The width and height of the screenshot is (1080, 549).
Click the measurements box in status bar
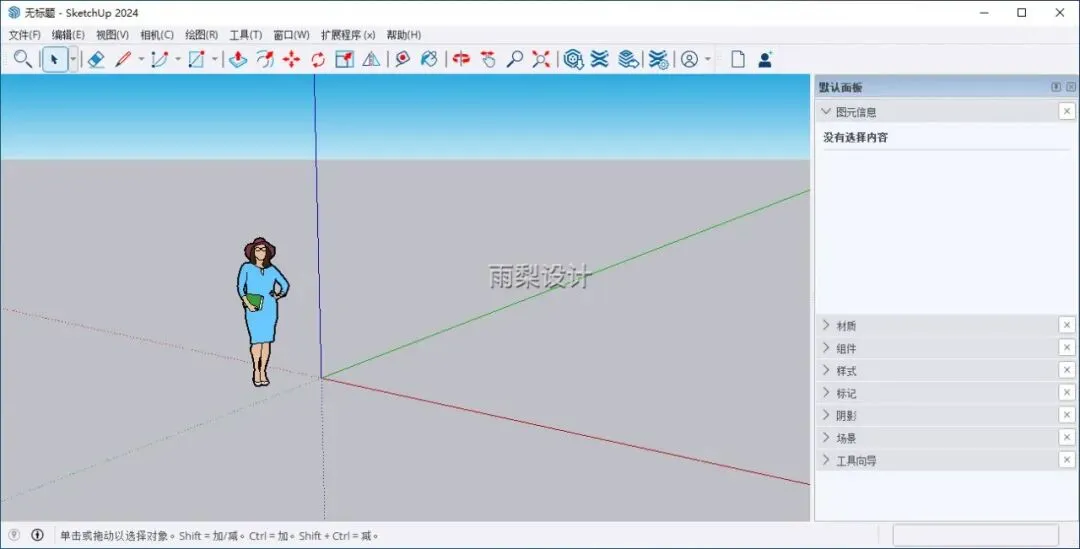[975, 535]
